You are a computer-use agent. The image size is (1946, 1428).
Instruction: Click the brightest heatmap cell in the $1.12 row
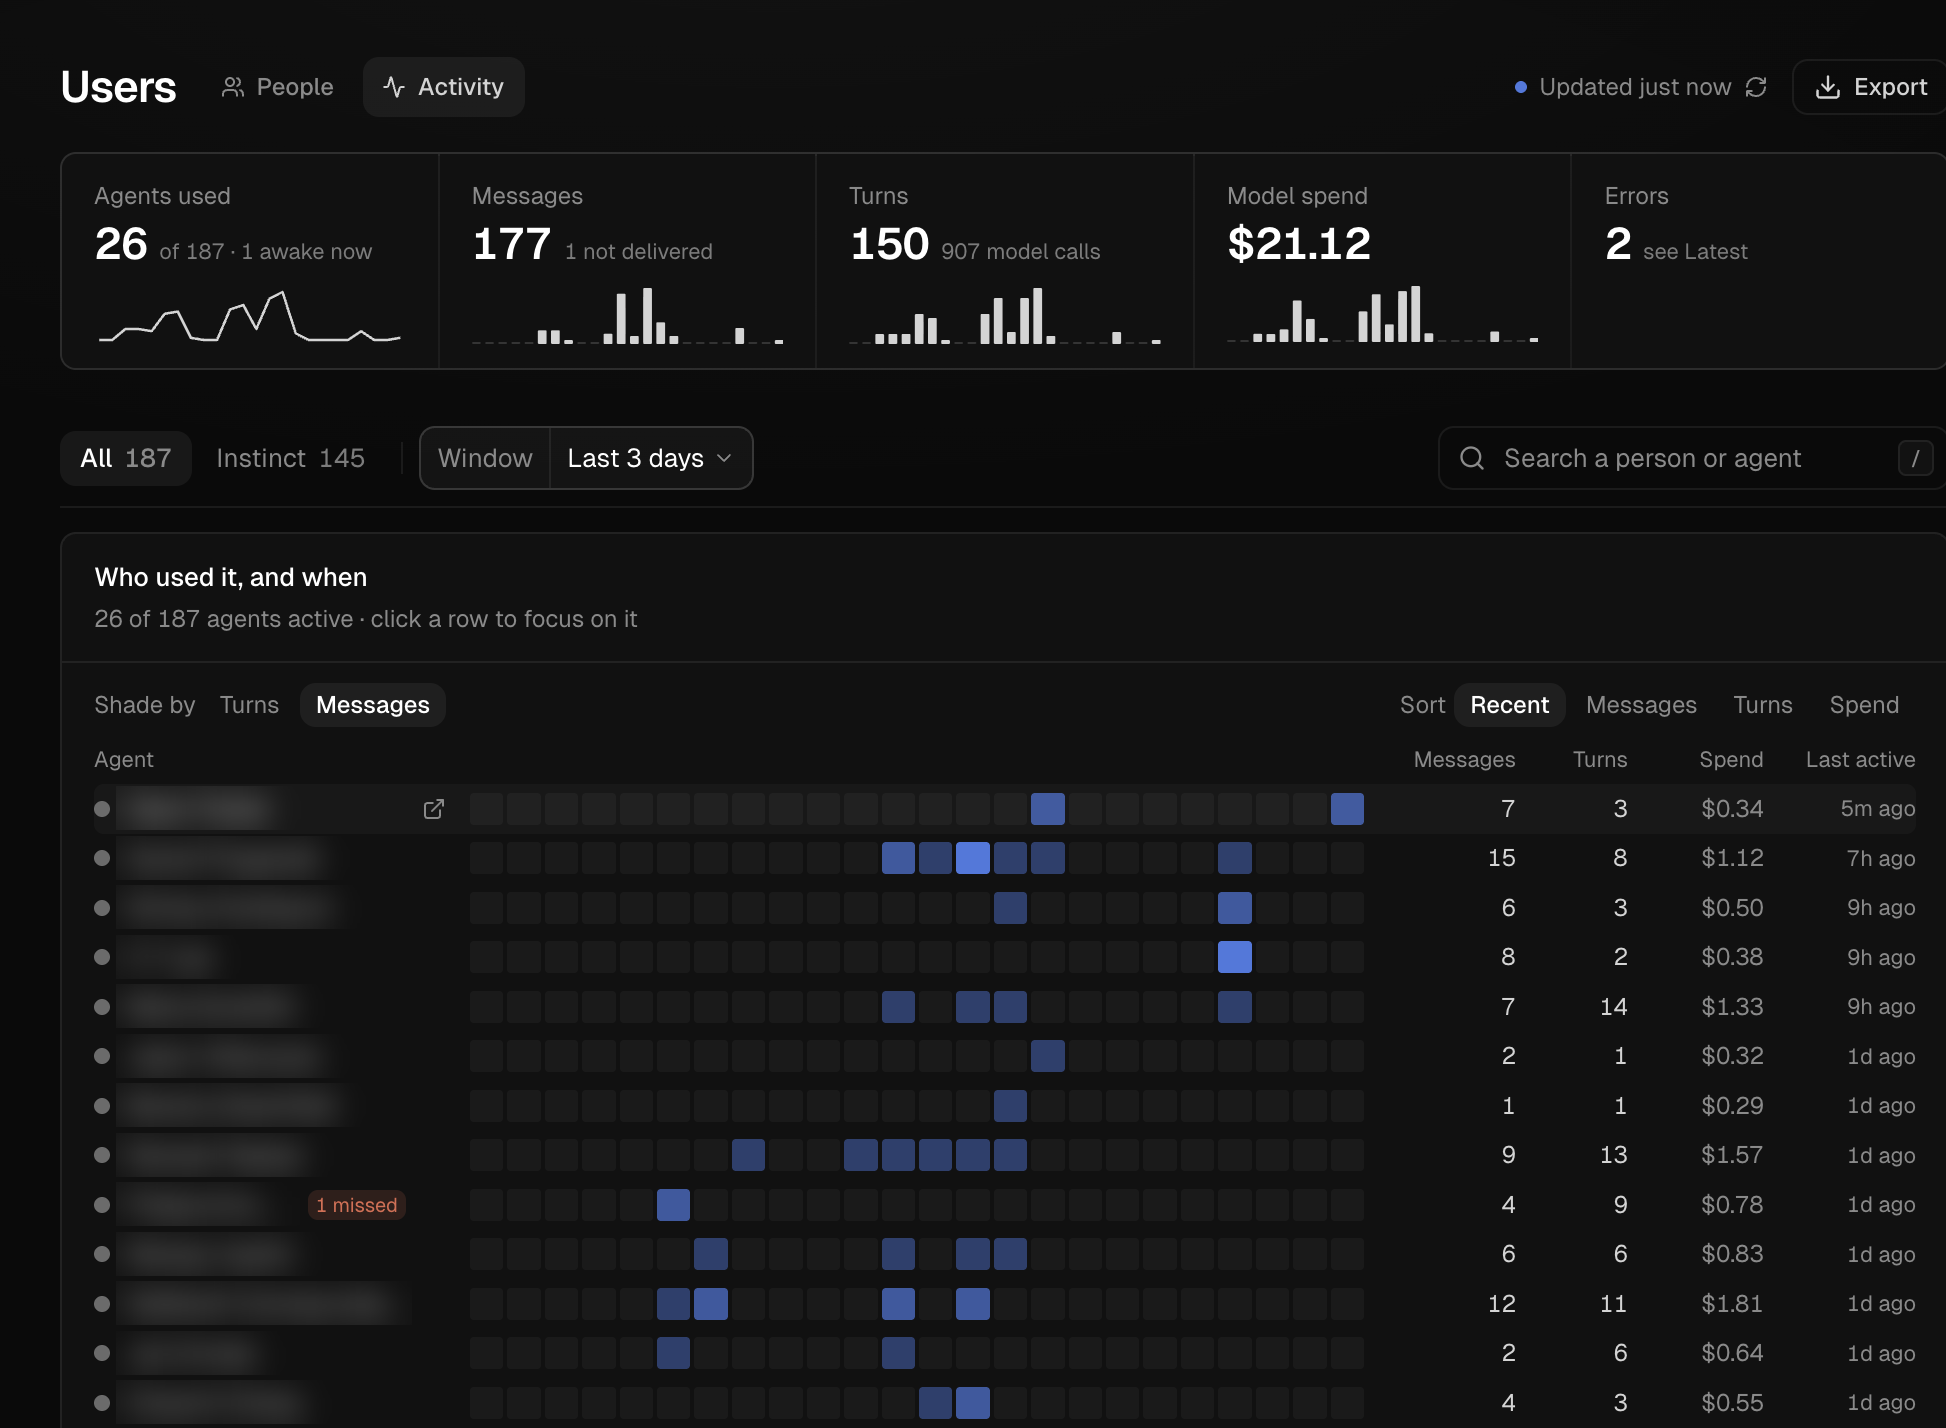tap(972, 858)
